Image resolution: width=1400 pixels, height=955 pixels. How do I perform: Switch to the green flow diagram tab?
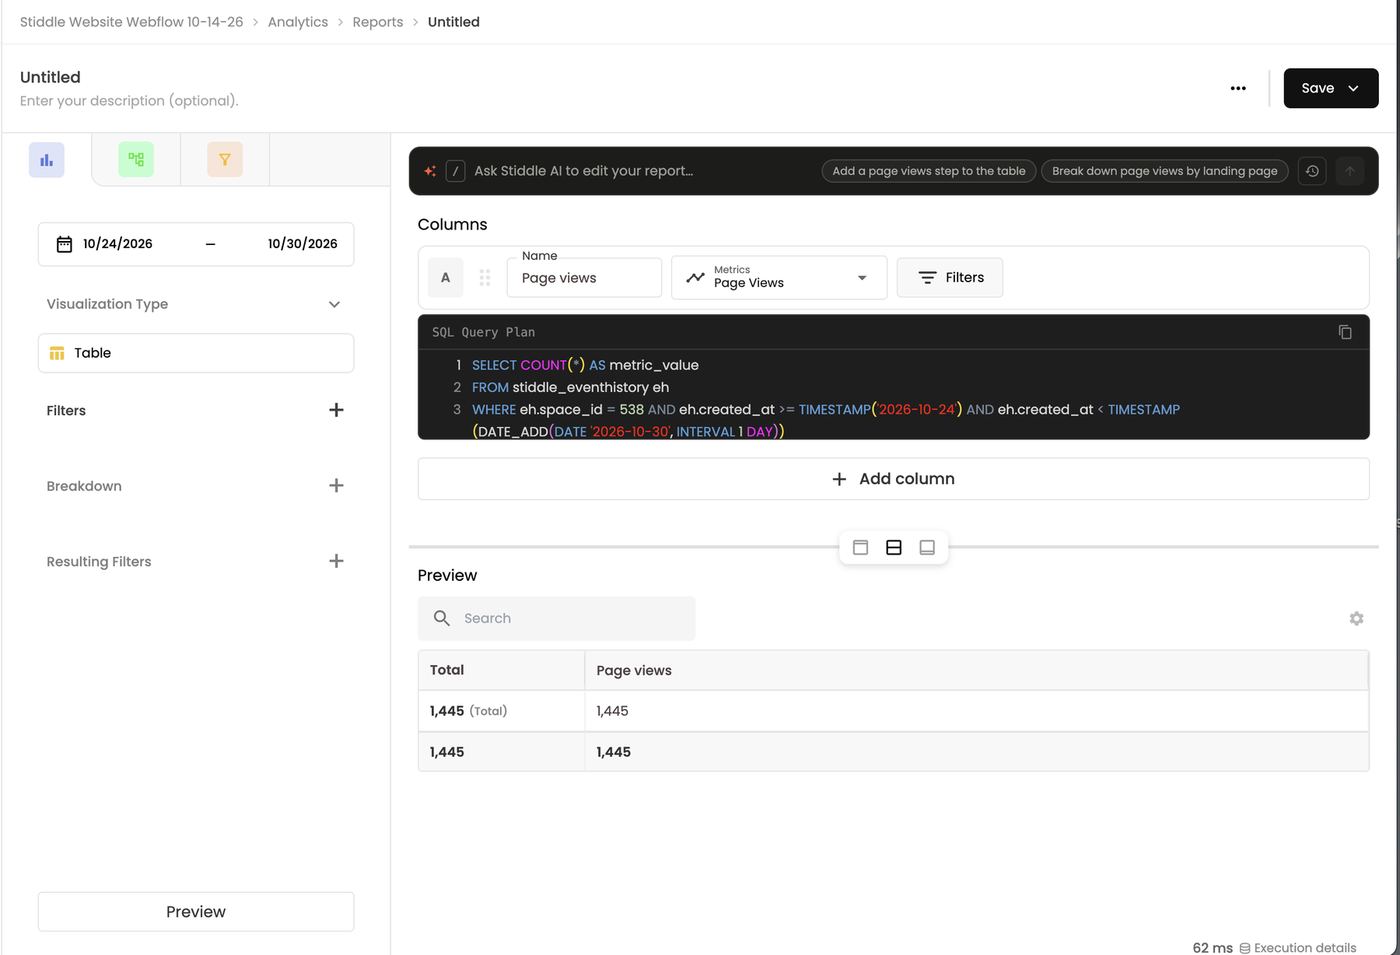136,160
